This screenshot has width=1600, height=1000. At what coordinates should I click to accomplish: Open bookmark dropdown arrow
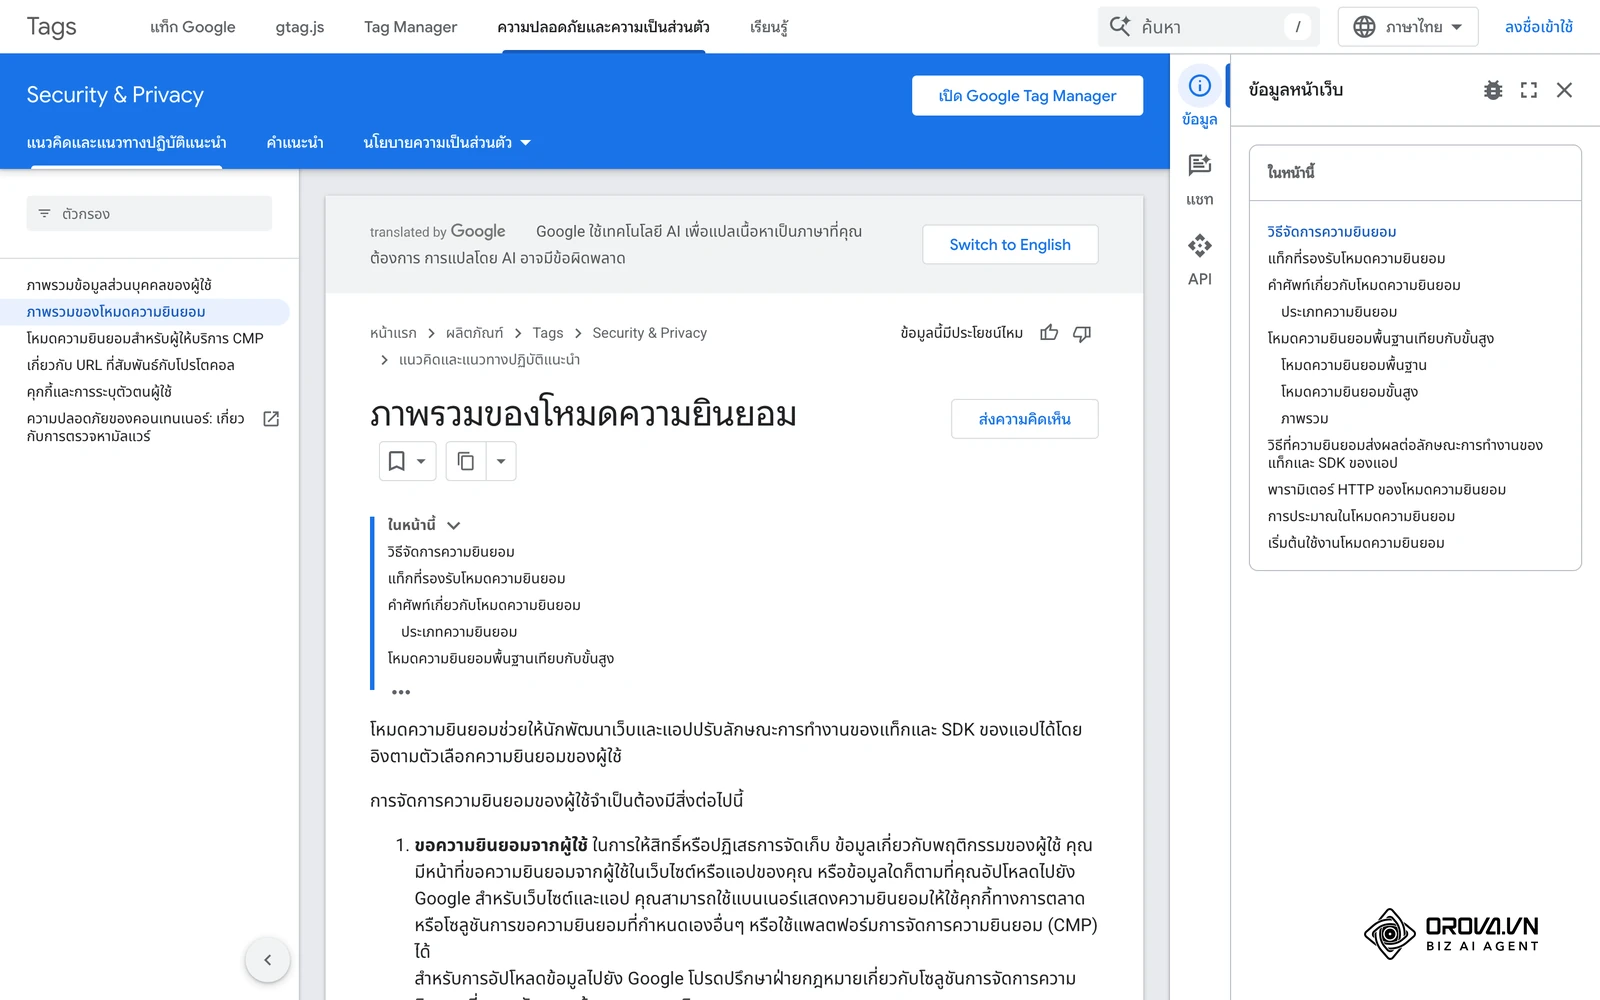(x=421, y=461)
